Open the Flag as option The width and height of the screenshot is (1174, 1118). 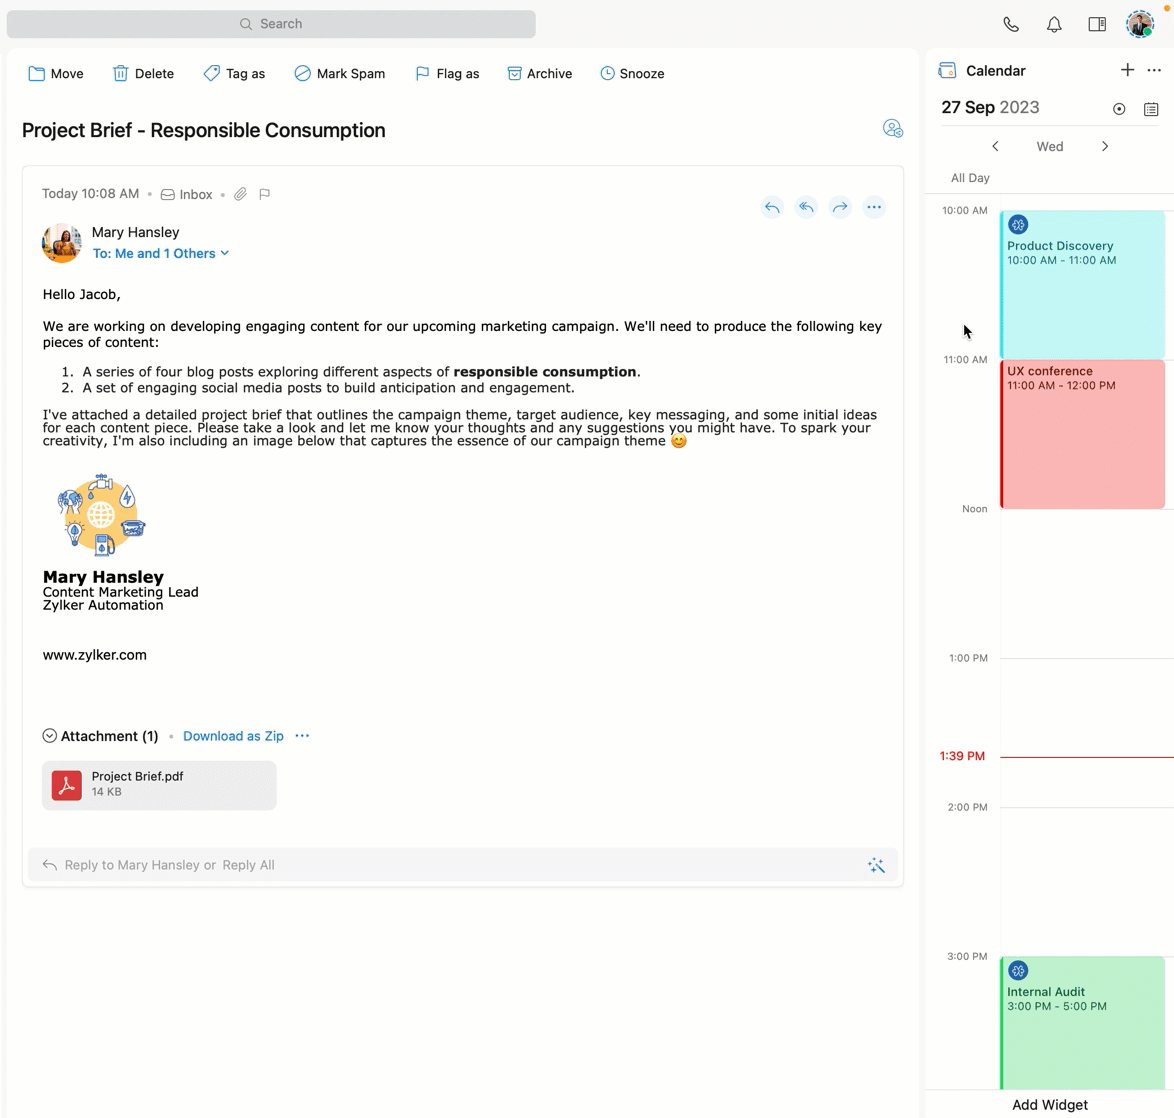tap(447, 73)
